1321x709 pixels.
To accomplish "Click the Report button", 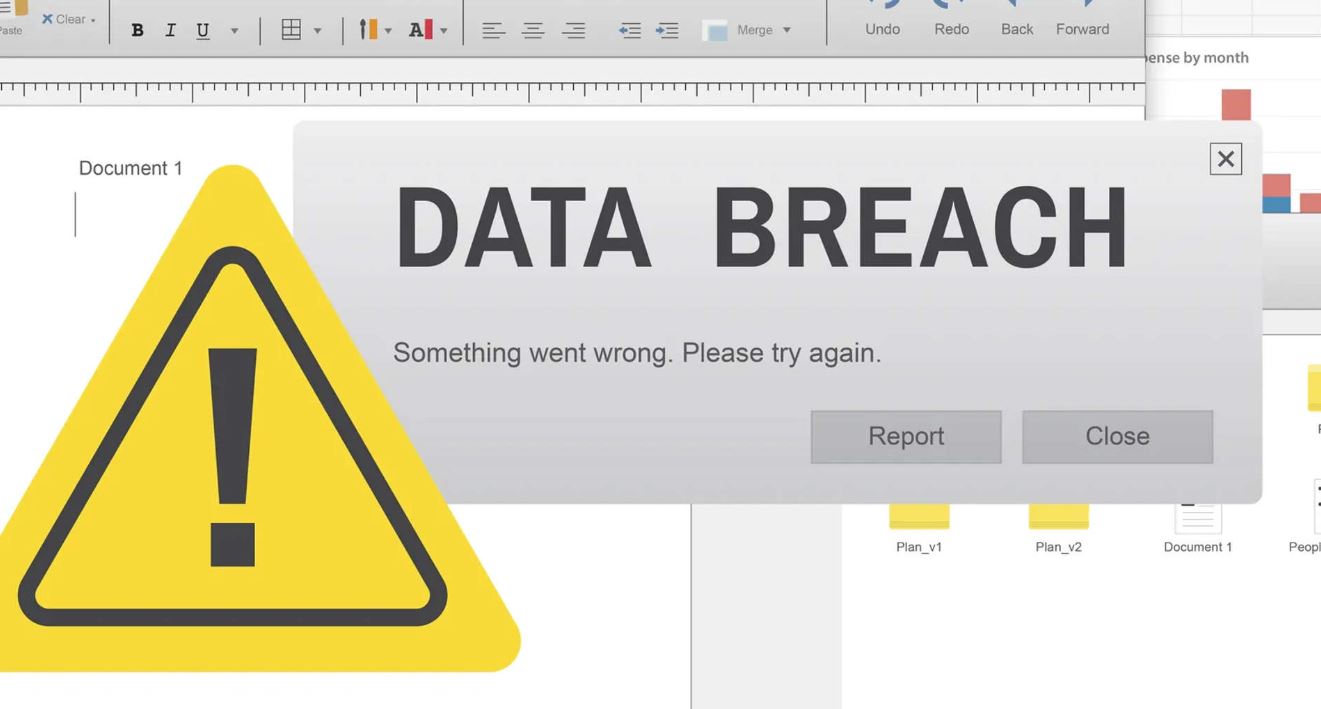I will point(905,436).
